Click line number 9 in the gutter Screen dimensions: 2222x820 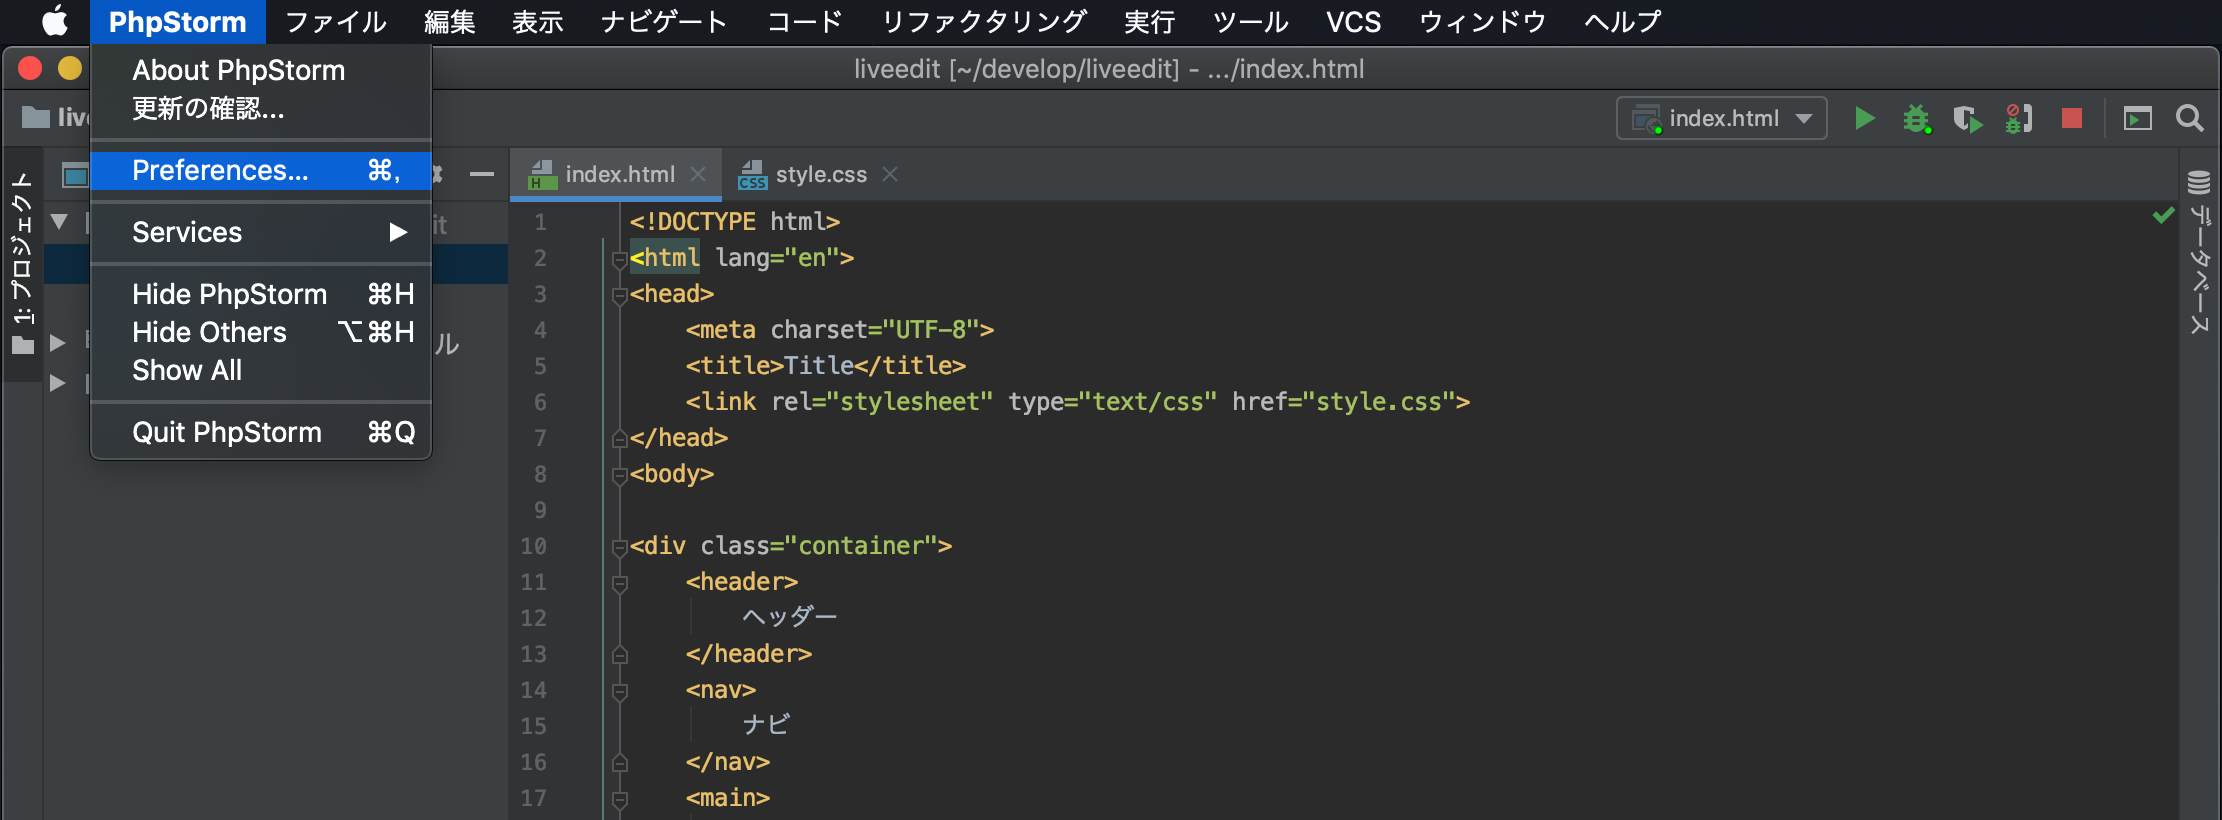(540, 510)
